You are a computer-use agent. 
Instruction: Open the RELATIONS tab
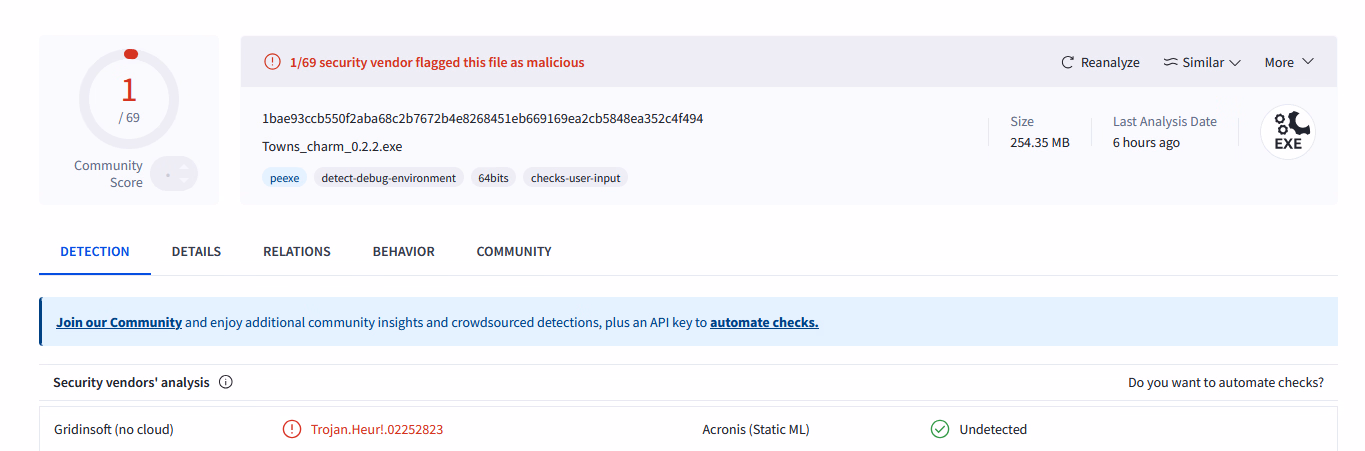click(x=297, y=252)
